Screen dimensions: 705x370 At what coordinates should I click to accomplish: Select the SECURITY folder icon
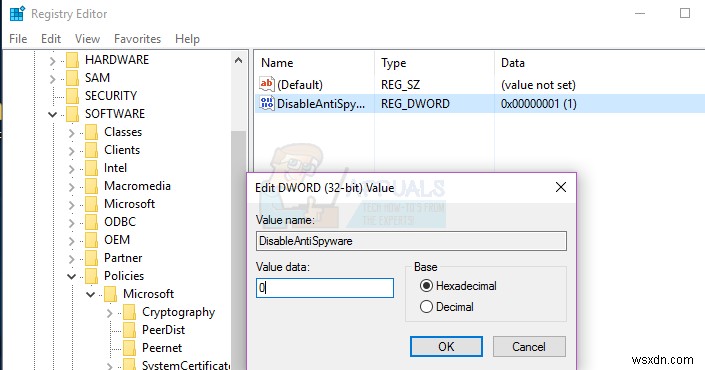click(72, 96)
